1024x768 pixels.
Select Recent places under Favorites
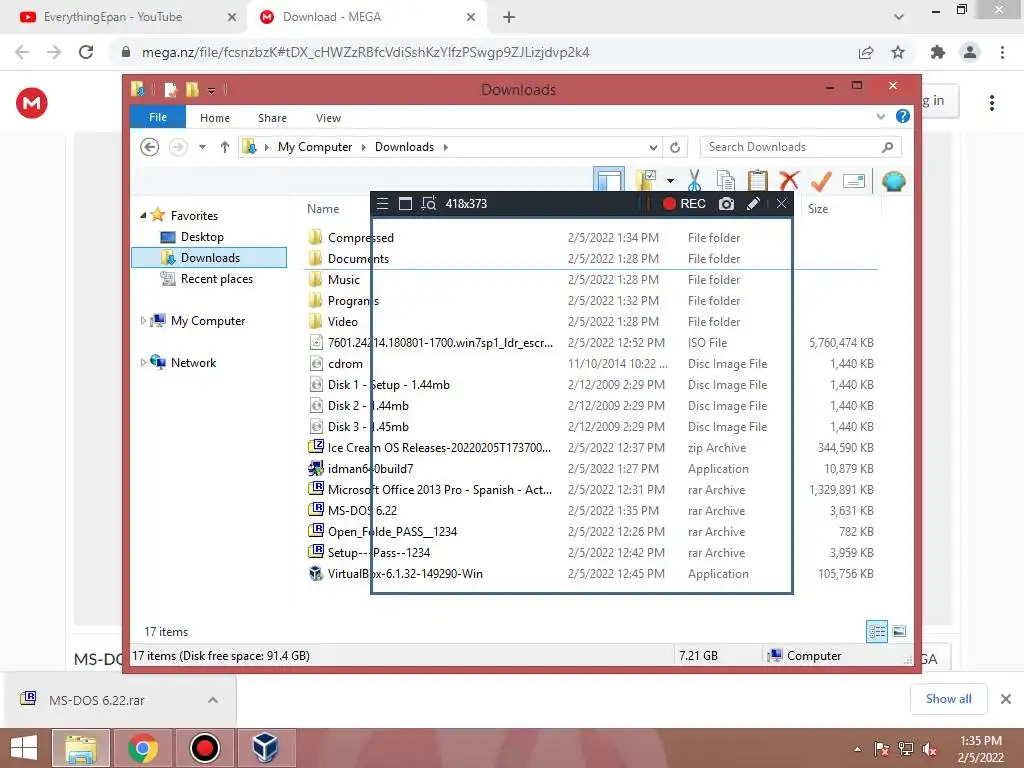[216, 279]
